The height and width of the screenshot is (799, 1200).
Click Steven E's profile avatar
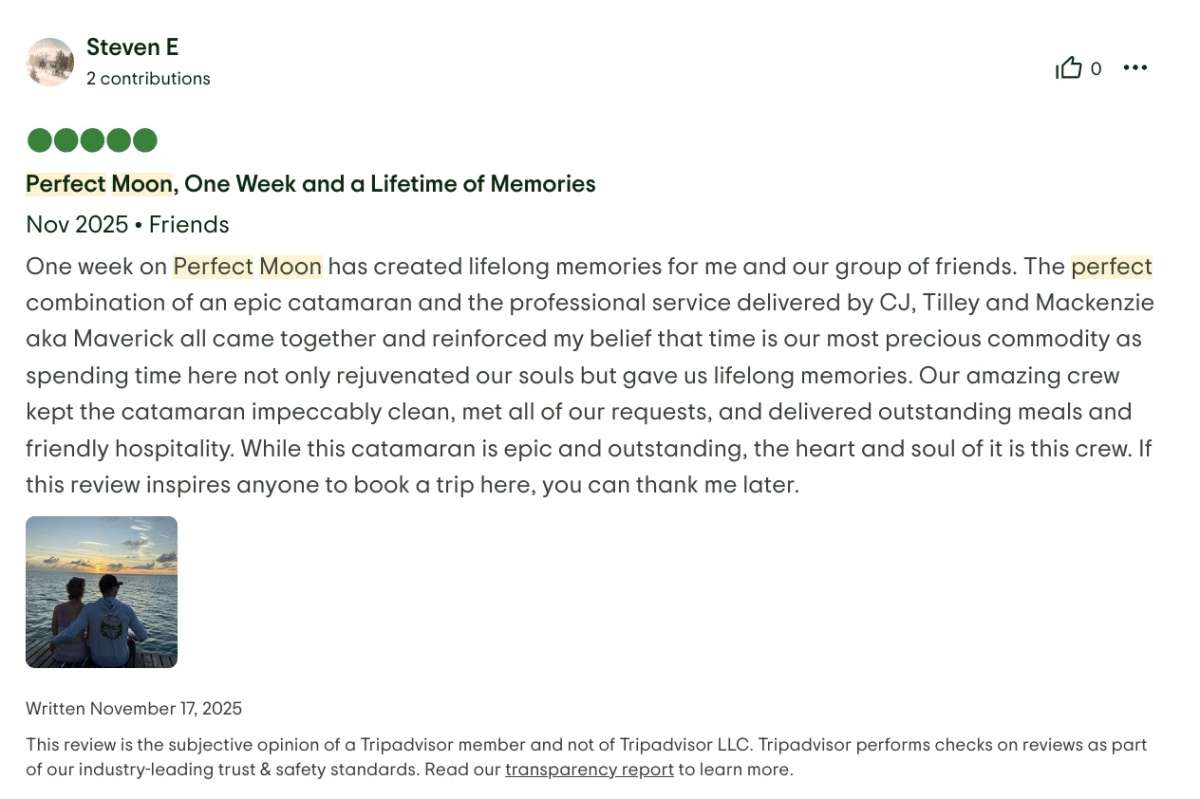pos(50,62)
